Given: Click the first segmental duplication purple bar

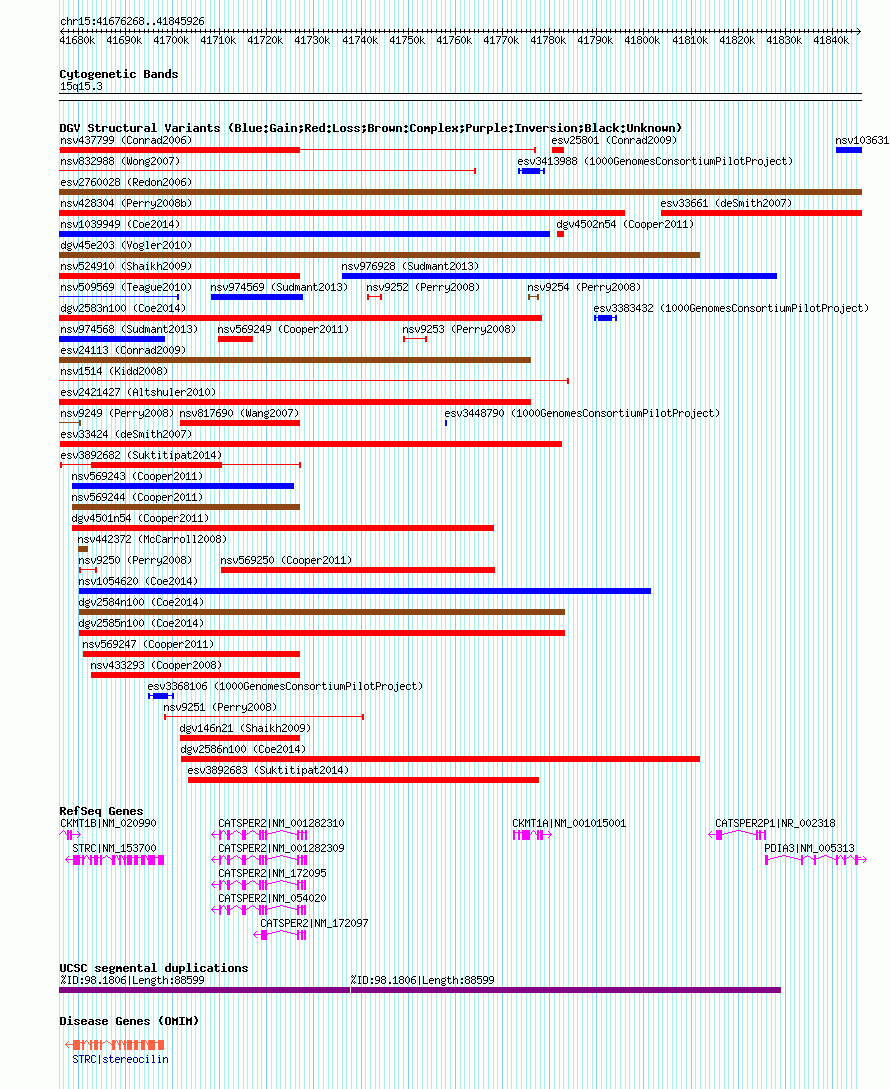Looking at the screenshot, I should tap(204, 990).
